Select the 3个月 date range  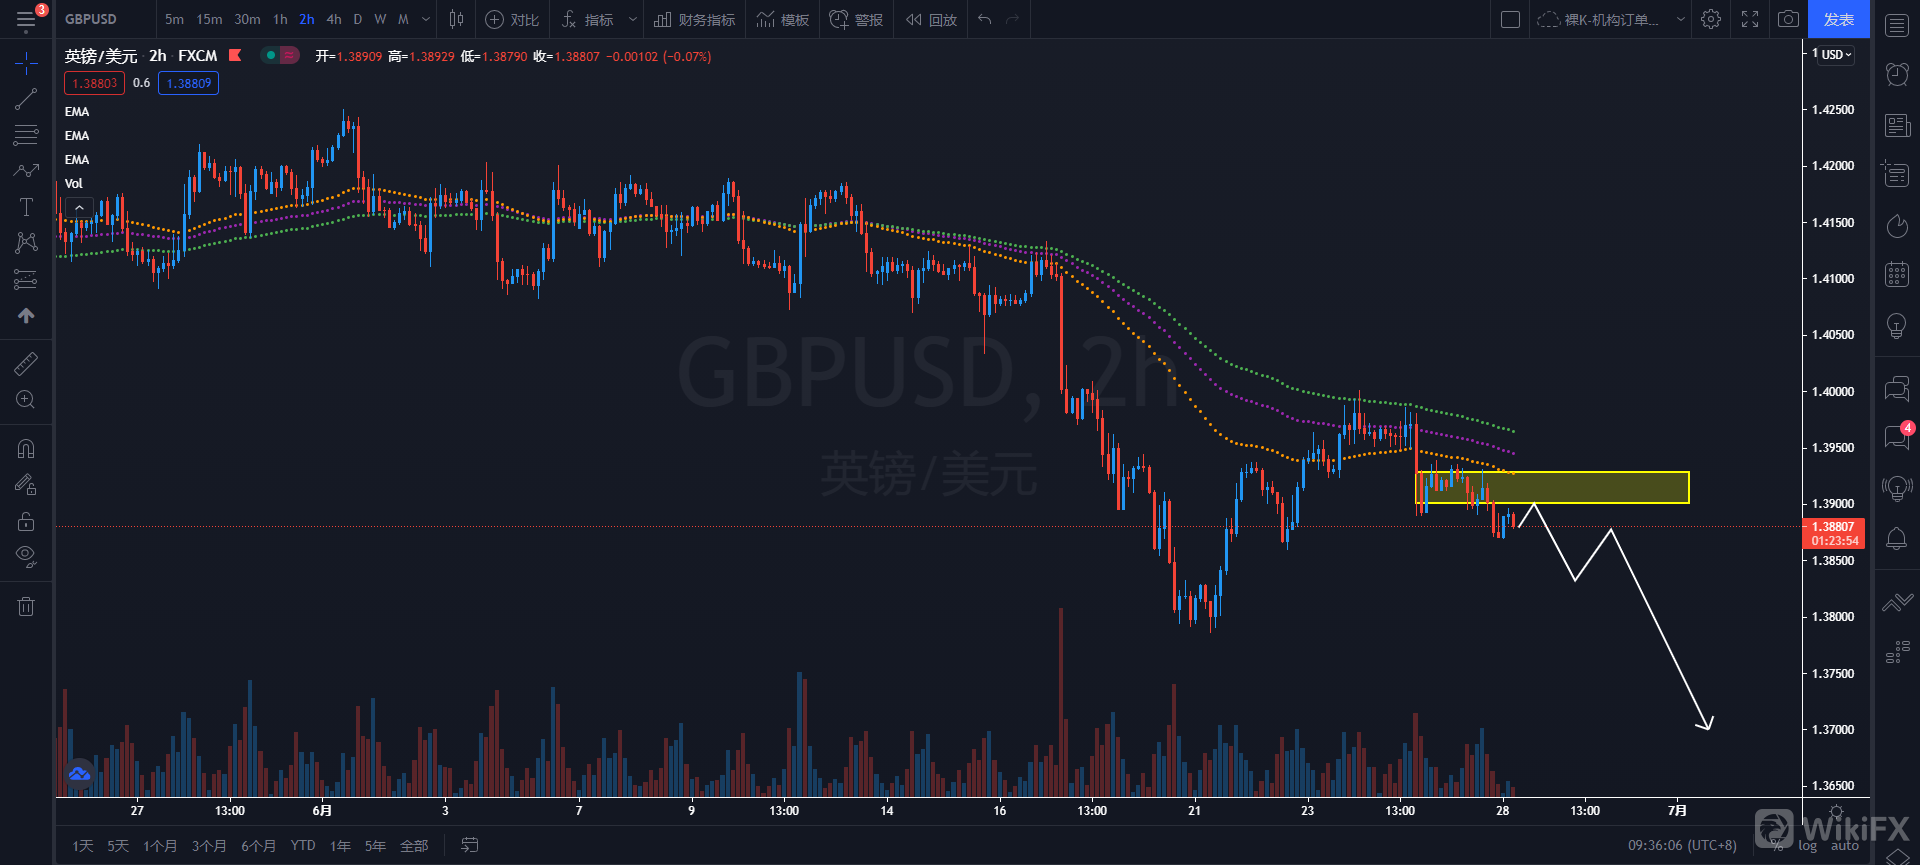(209, 846)
